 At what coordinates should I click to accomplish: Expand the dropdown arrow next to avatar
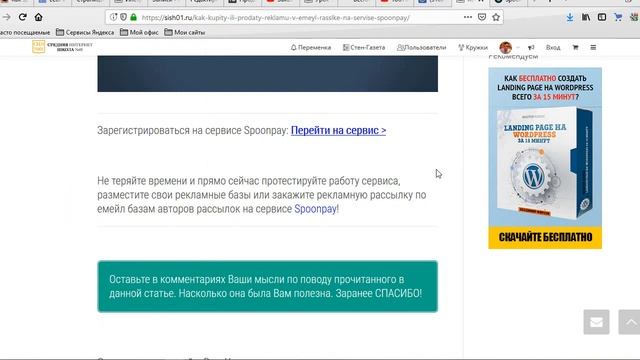pyautogui.click(x=518, y=48)
